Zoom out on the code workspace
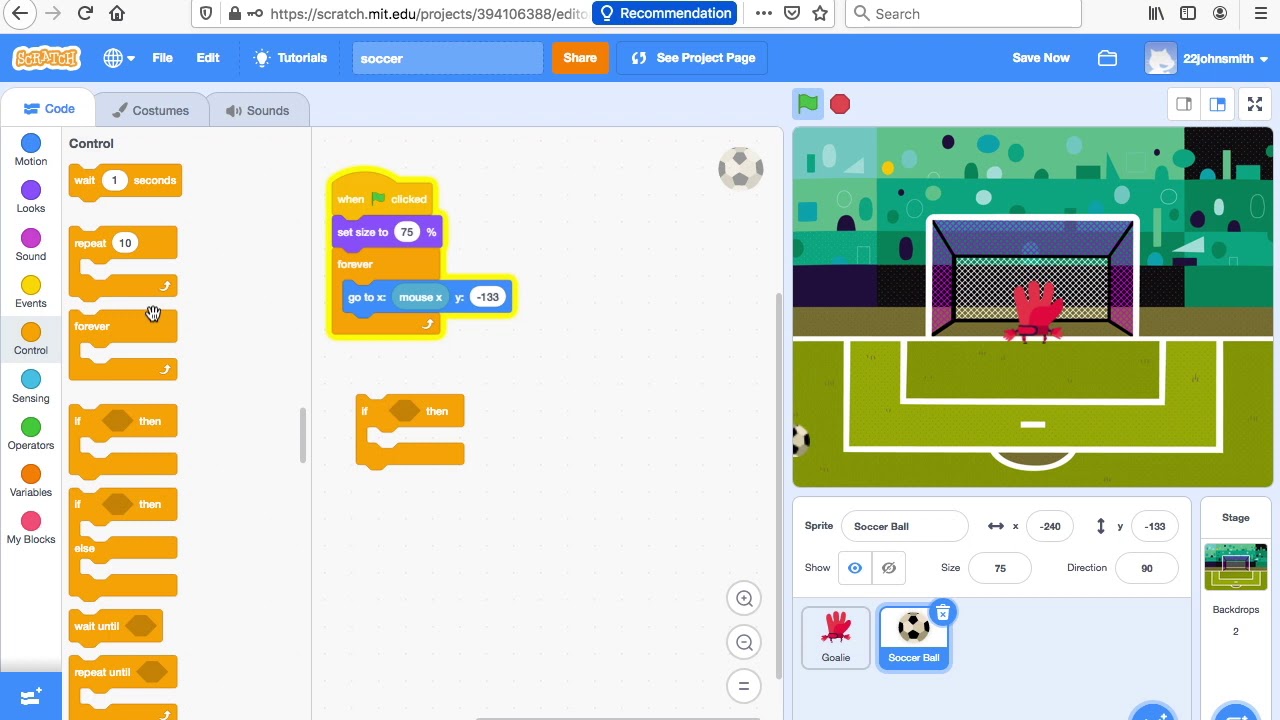Viewport: 1280px width, 720px height. pyautogui.click(x=744, y=643)
